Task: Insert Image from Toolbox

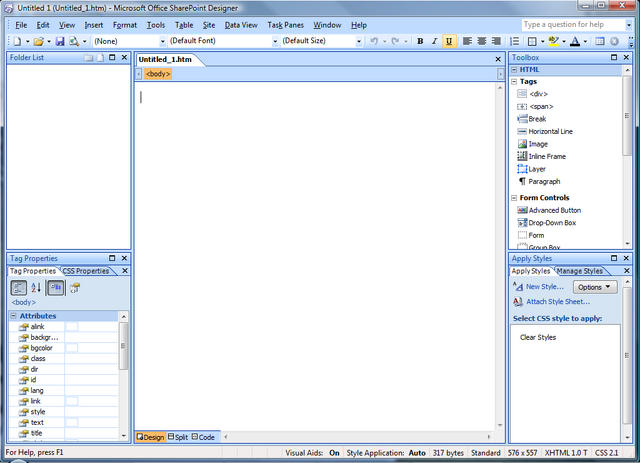Action: [x=533, y=144]
